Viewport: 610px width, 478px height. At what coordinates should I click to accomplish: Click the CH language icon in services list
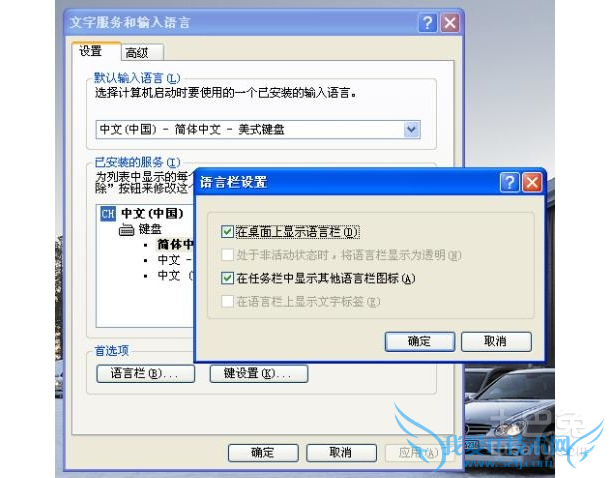click(108, 214)
